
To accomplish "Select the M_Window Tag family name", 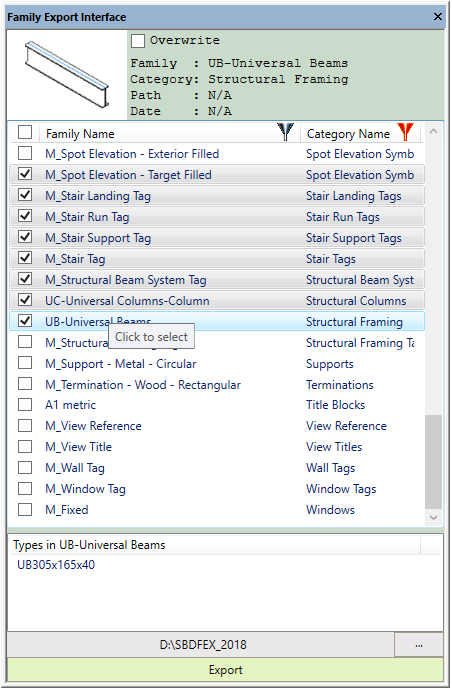I will click(85, 489).
